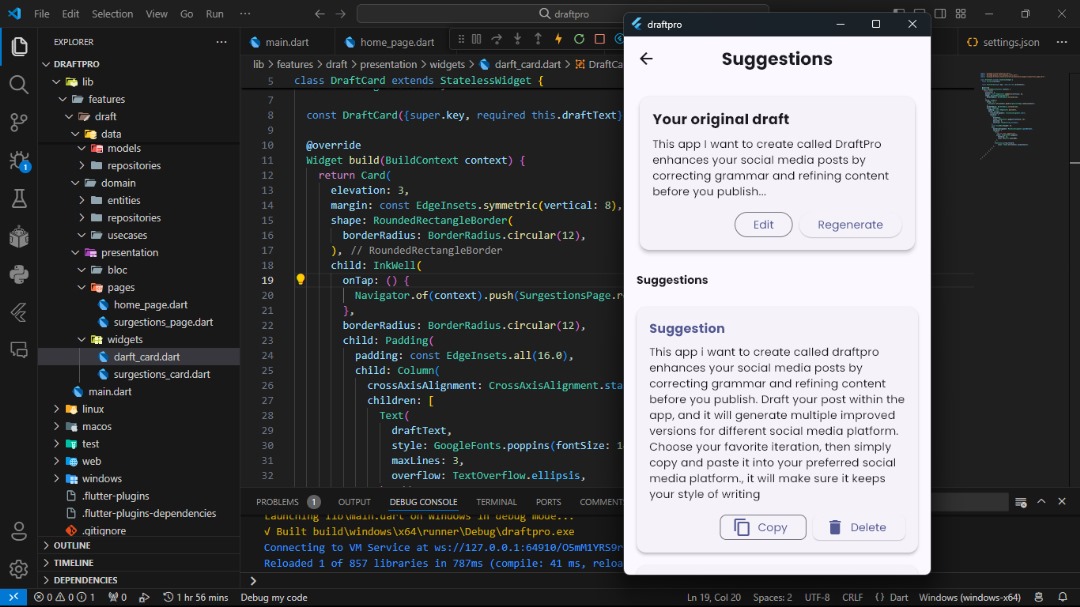
Task: Open the Run menu
Action: click(x=214, y=14)
